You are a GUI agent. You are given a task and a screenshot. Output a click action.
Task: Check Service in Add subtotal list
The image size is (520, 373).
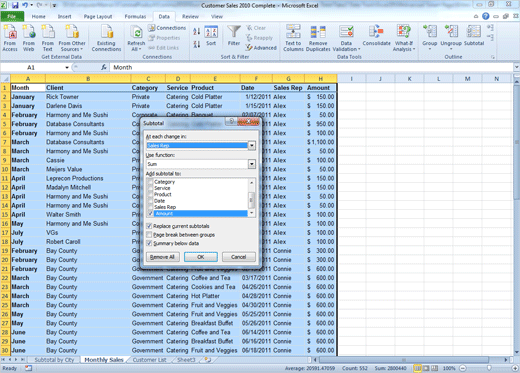[x=150, y=188]
